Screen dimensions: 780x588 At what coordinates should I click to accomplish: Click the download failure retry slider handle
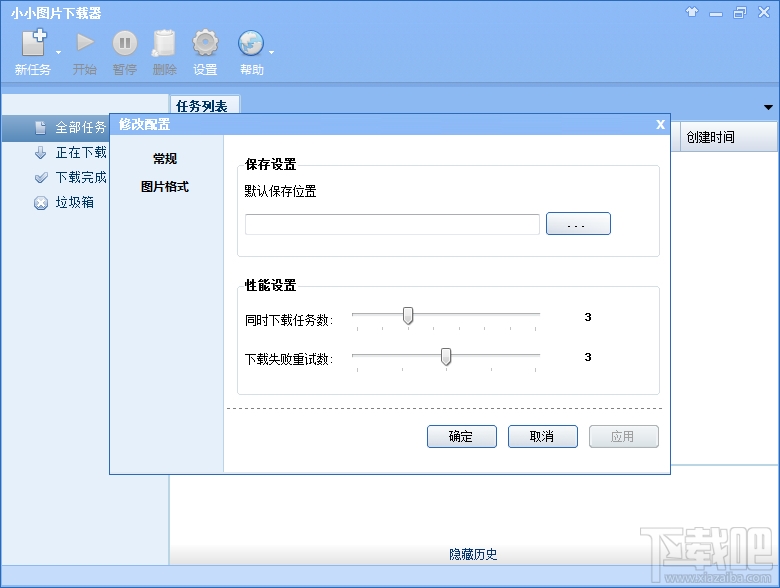tap(446, 356)
